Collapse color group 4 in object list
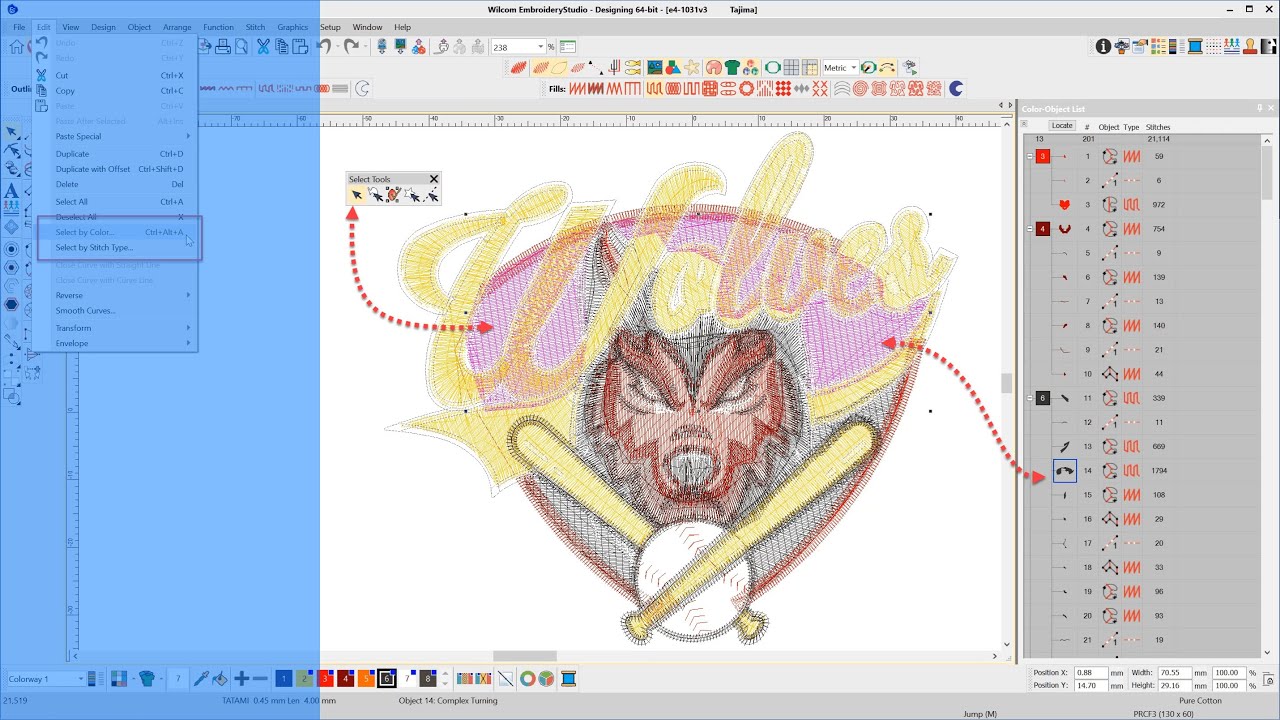1280x720 pixels. click(1030, 229)
